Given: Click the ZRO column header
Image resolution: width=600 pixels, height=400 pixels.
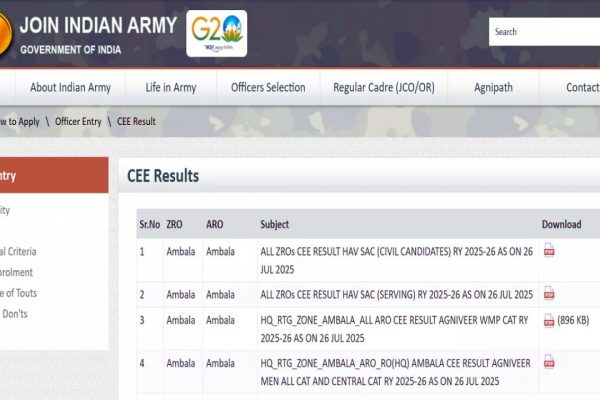Looking at the screenshot, I should [174, 224].
